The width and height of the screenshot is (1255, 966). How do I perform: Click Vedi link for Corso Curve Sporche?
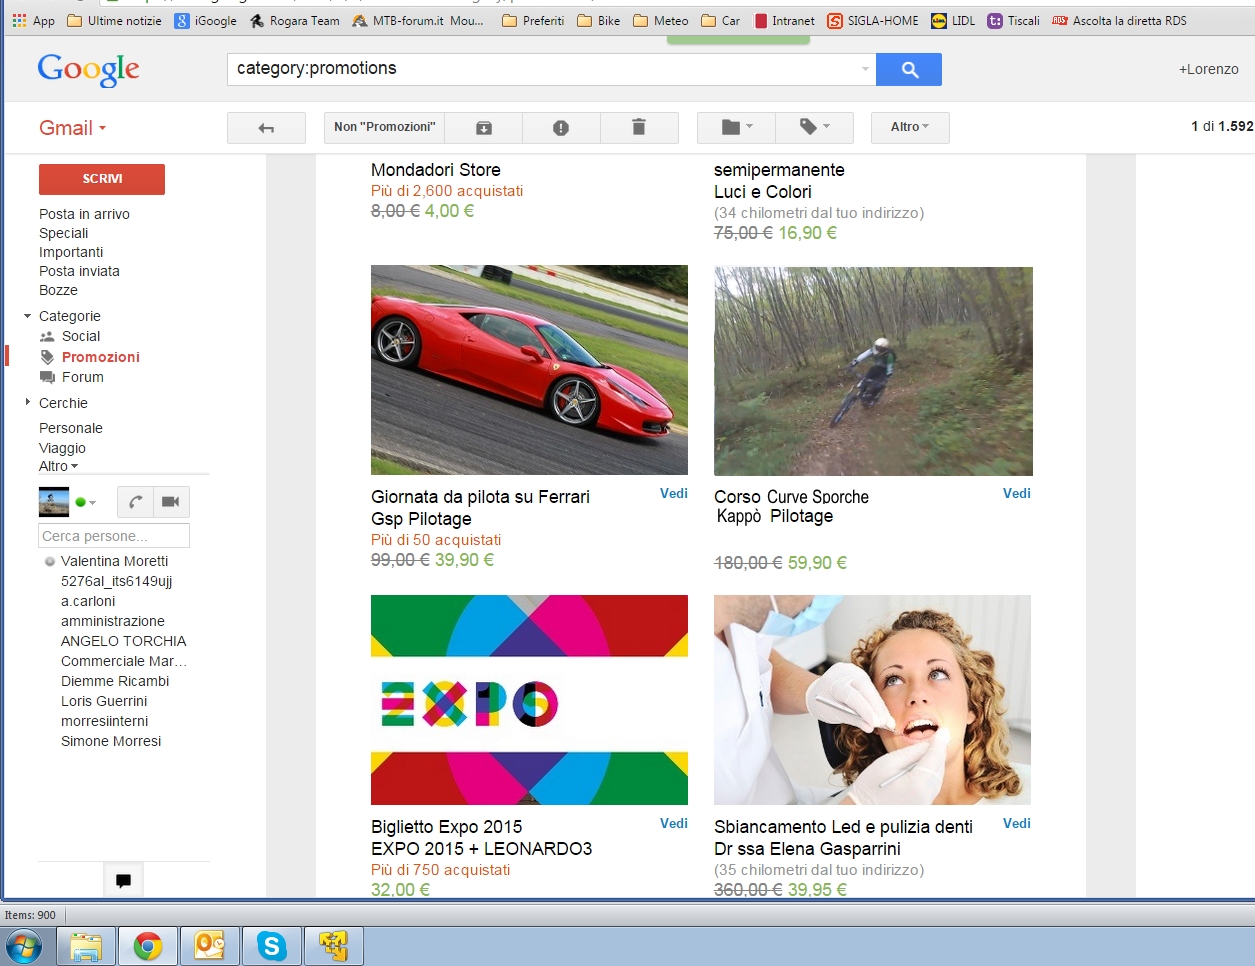pyautogui.click(x=1017, y=493)
